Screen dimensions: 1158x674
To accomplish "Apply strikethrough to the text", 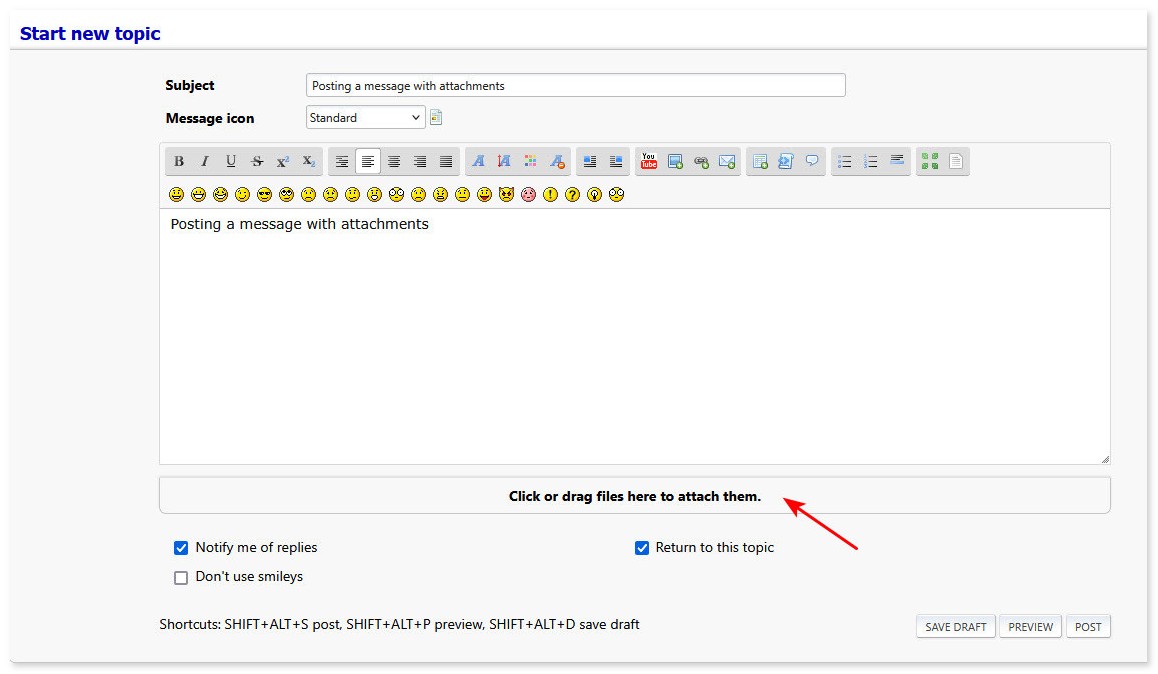I will pos(256,161).
